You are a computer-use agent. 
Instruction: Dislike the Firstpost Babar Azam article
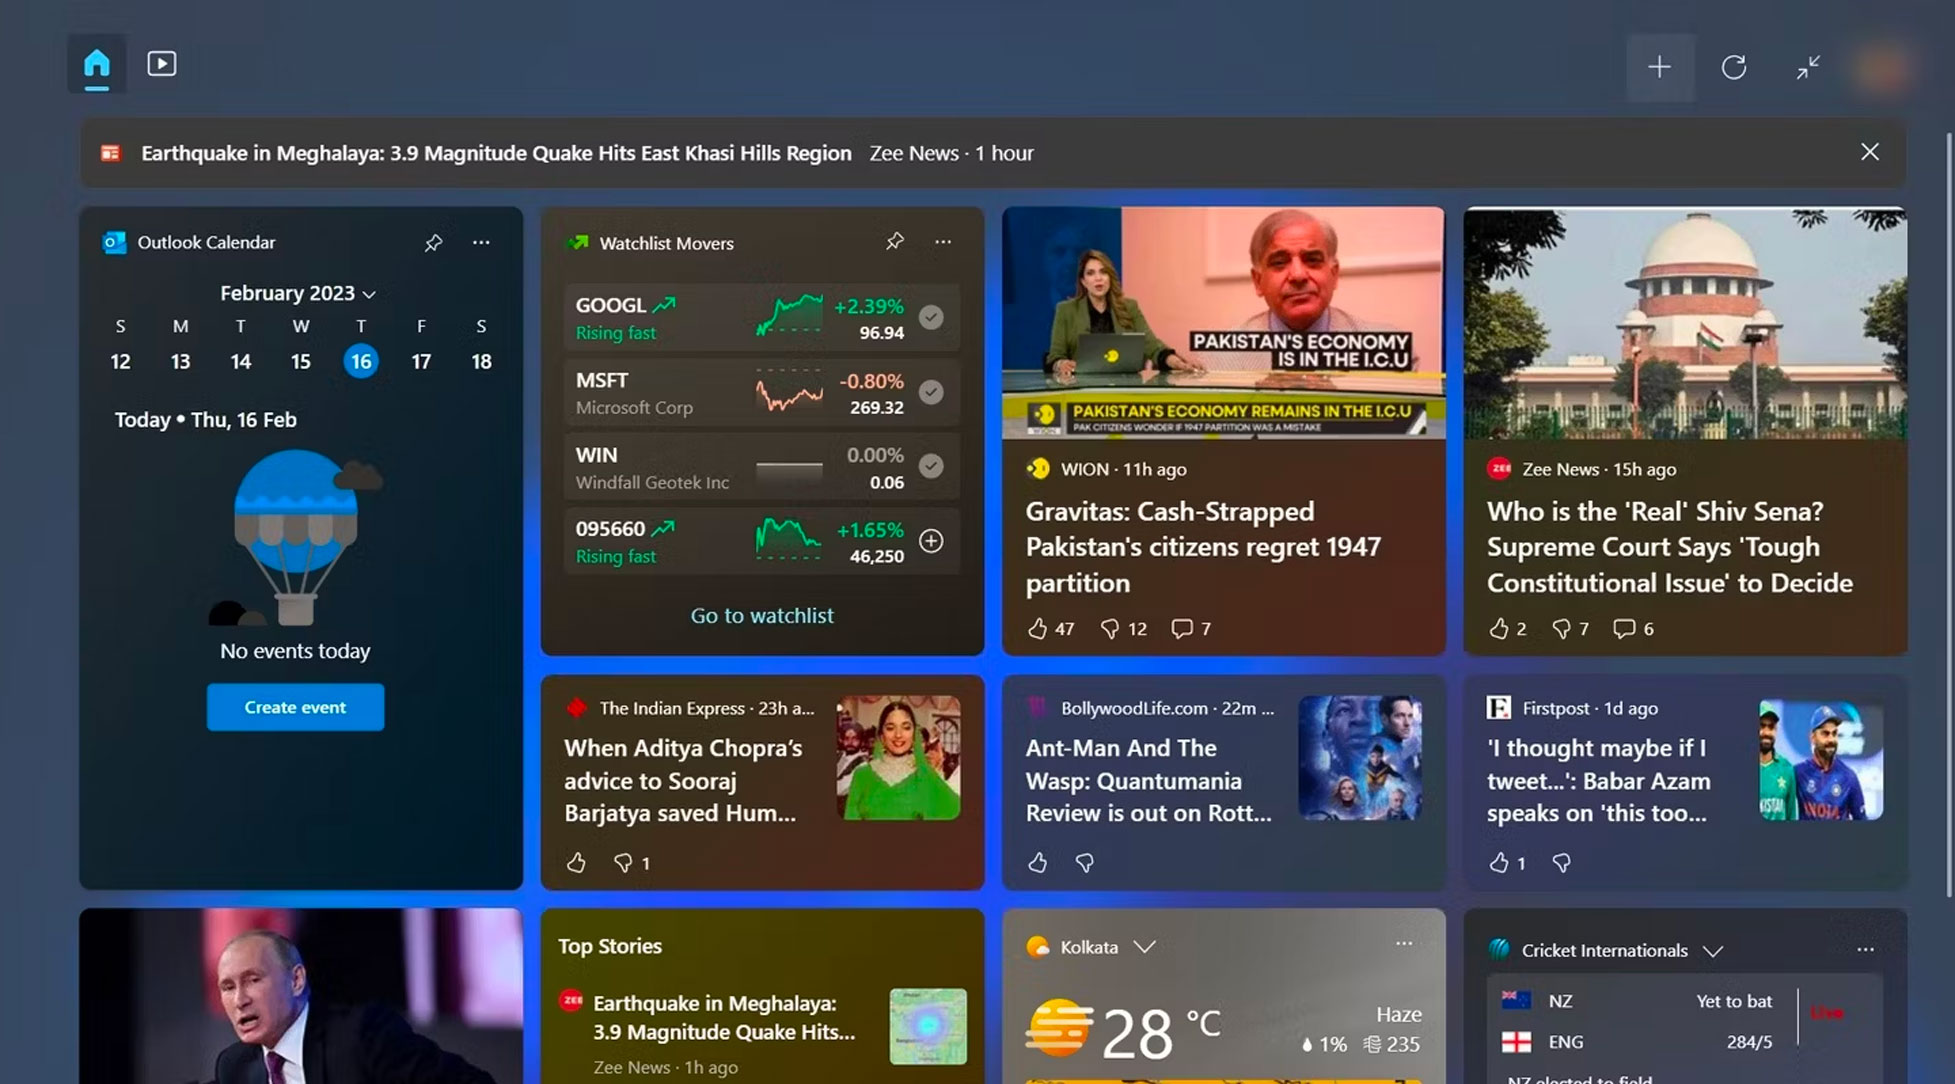pos(1562,863)
